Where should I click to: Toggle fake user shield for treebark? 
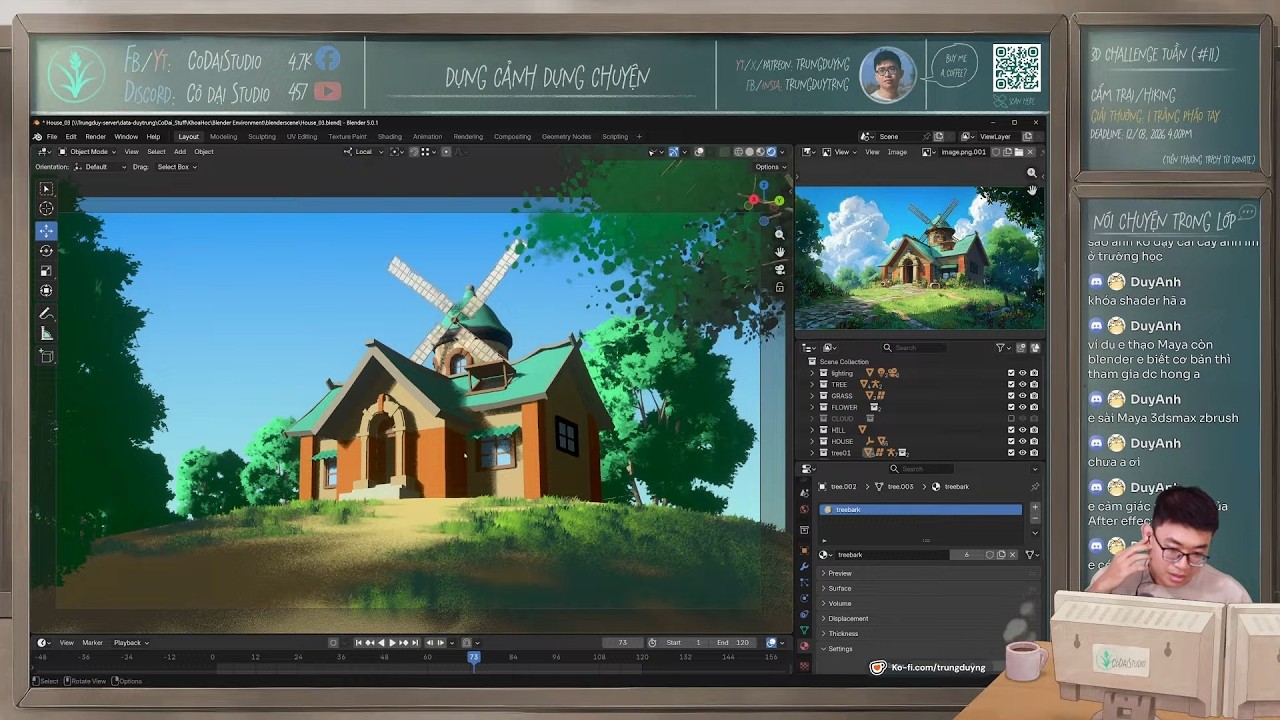(990, 555)
